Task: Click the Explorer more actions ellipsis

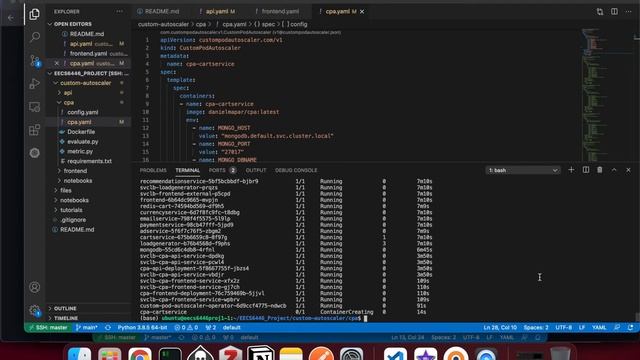Action: (x=119, y=11)
